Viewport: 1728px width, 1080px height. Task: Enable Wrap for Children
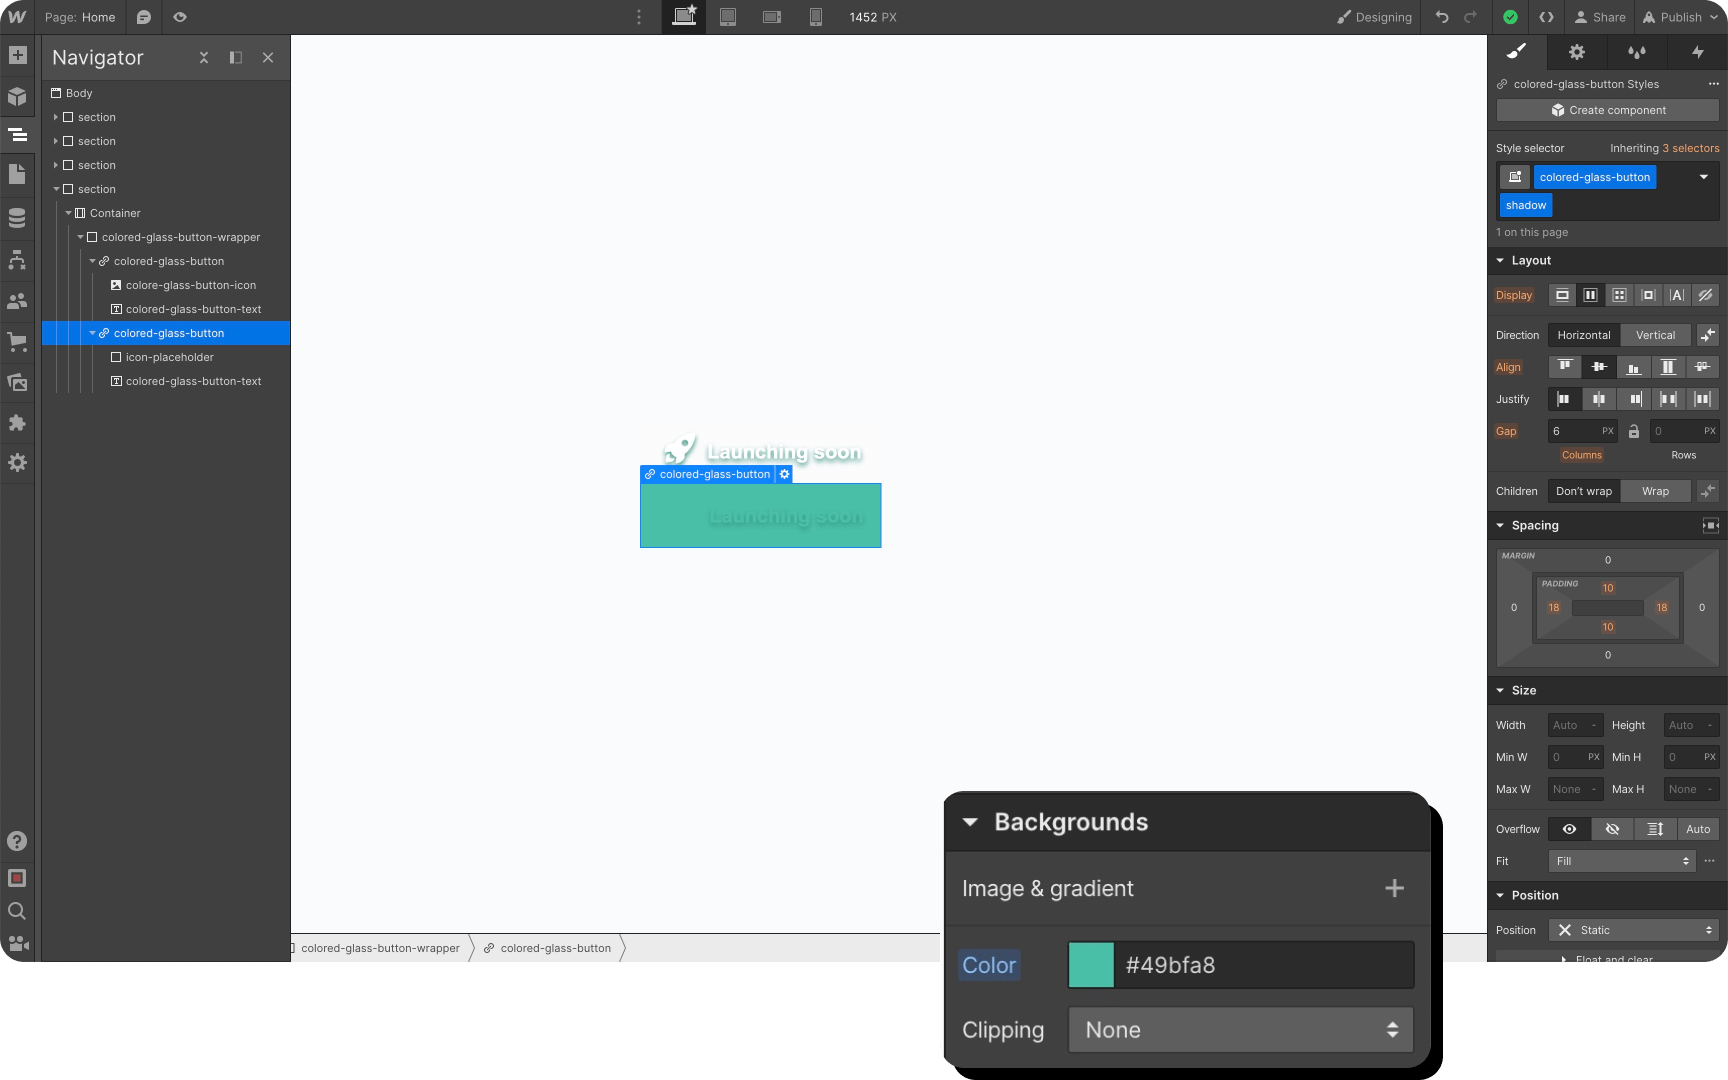[x=1656, y=491]
